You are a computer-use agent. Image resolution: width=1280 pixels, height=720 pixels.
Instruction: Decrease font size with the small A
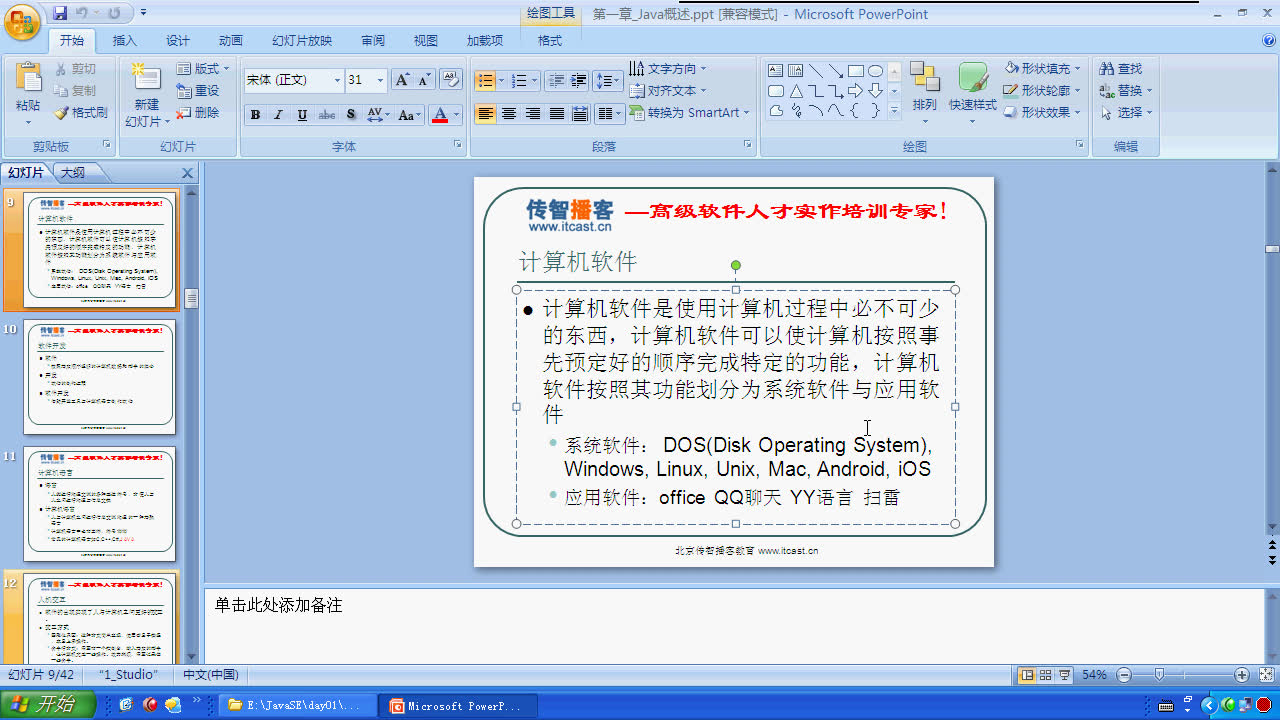coord(424,80)
